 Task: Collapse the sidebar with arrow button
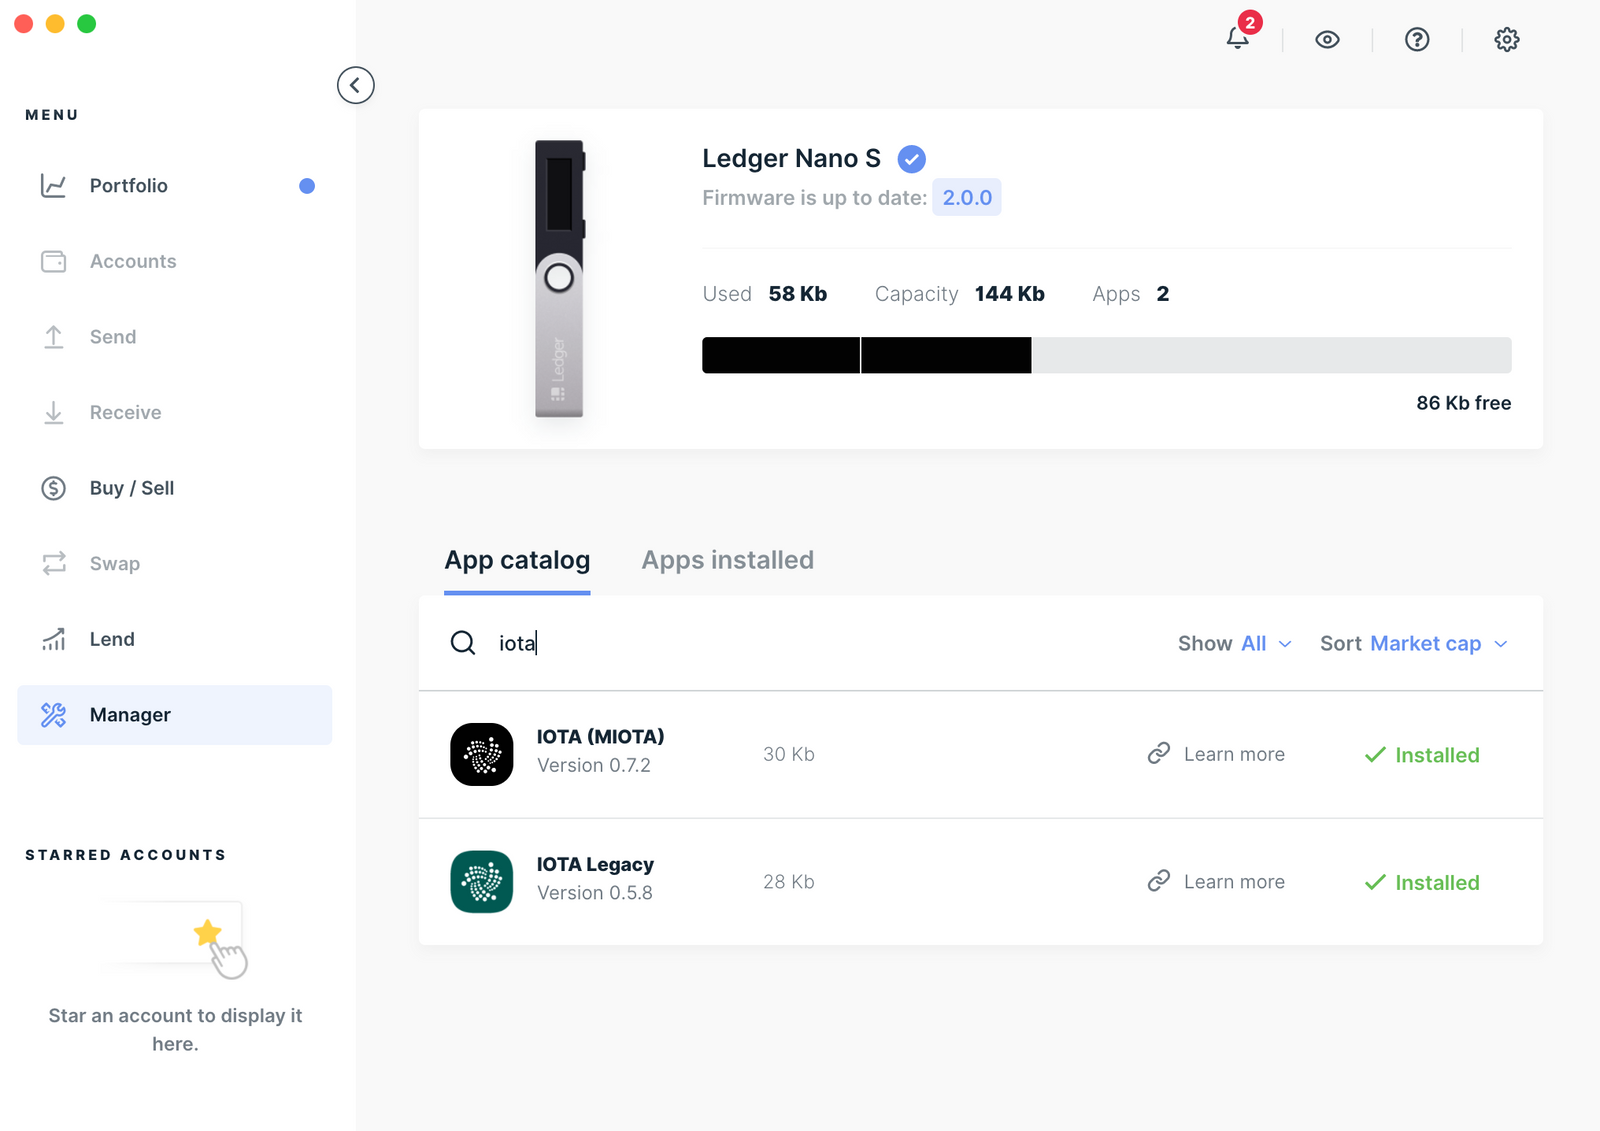coord(356,85)
